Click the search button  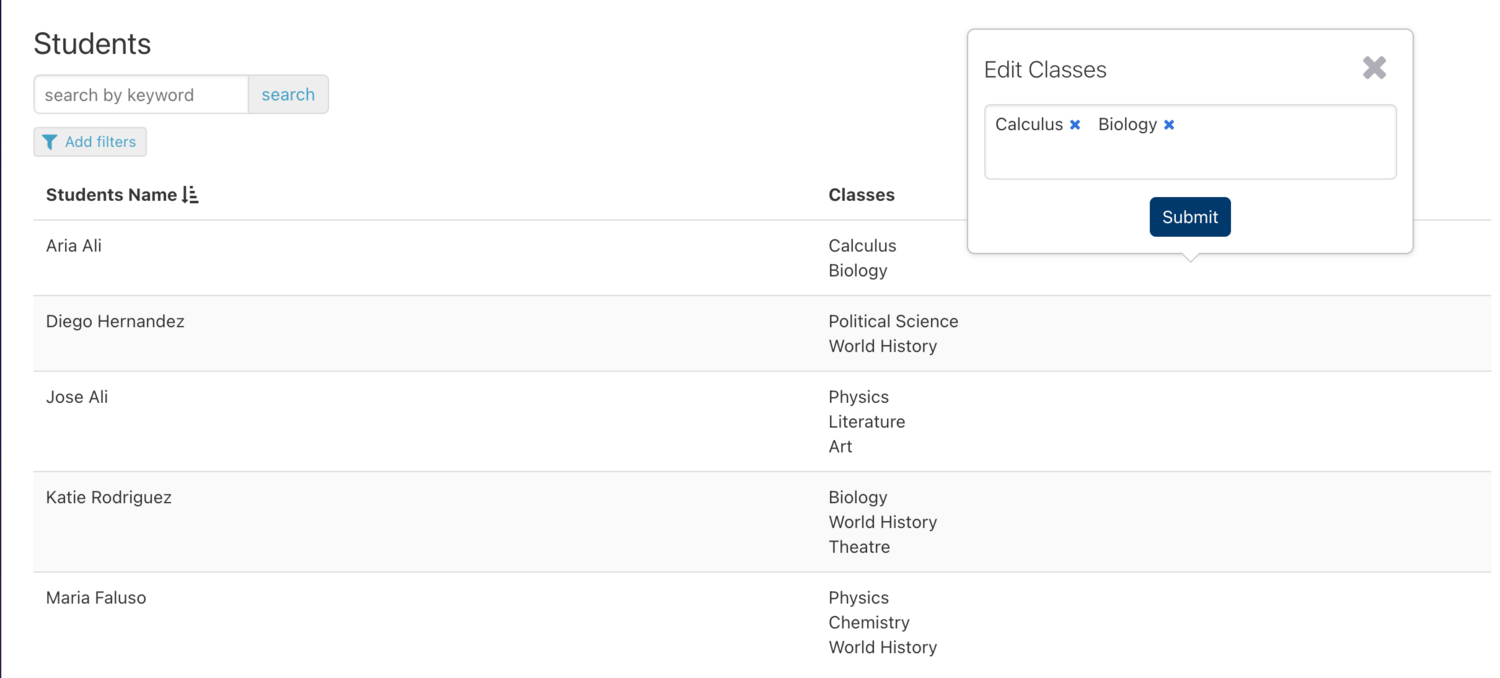288,95
